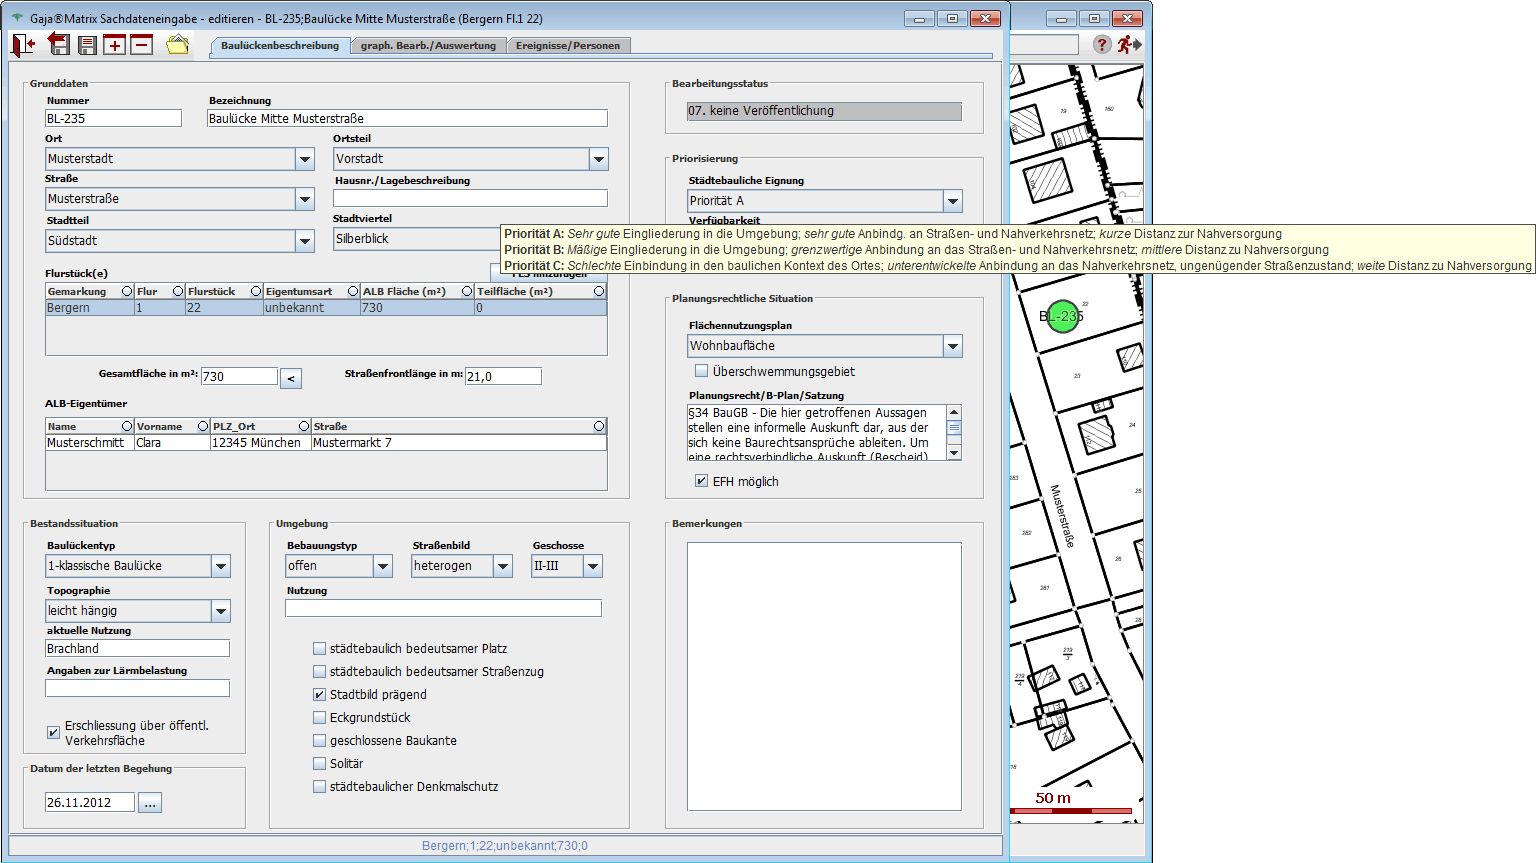Delete record with the minus icon
This screenshot has height=863, width=1536.
coord(142,45)
